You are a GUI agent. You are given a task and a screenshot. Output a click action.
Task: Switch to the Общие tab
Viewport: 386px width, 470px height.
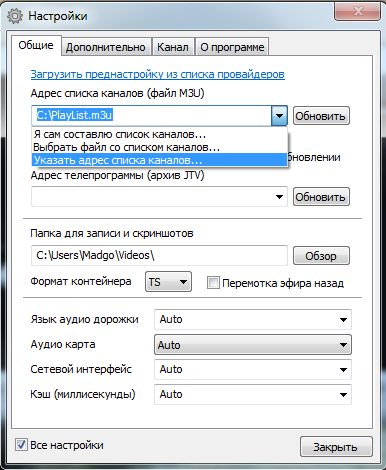[x=36, y=45]
